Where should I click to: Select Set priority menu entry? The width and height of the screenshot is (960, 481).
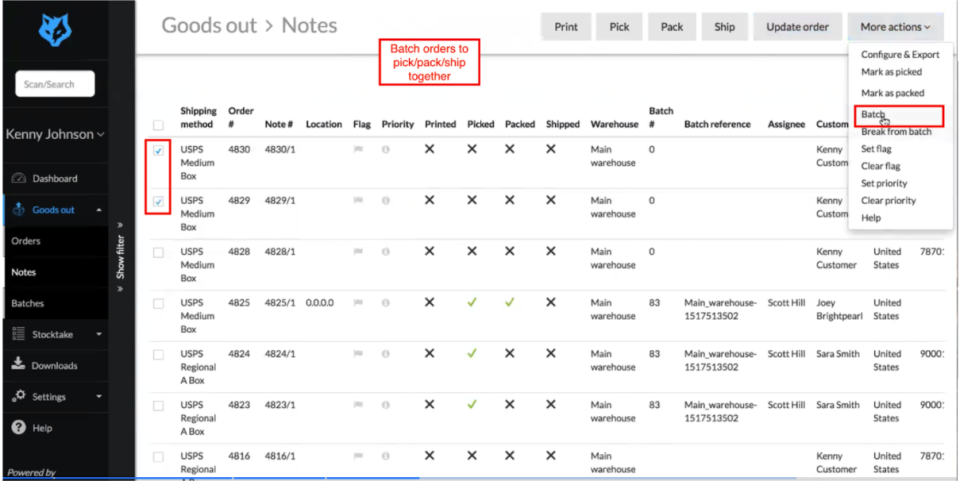click(884, 183)
